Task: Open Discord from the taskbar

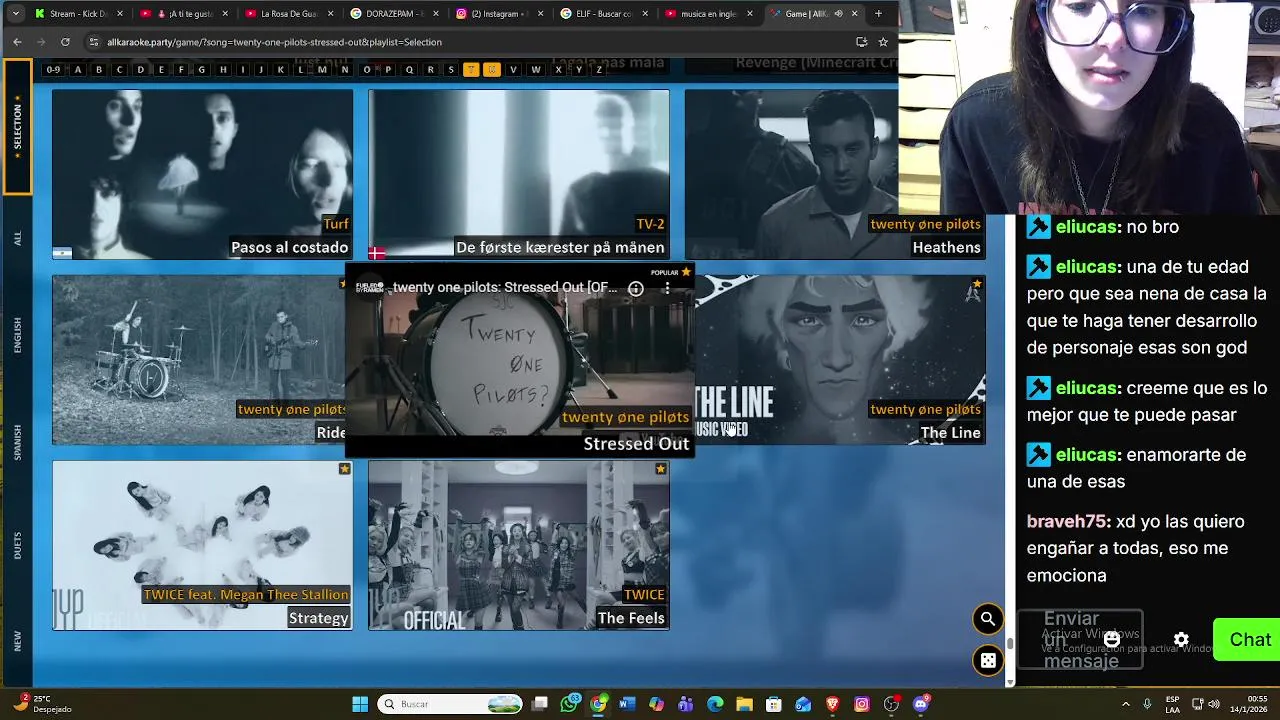Action: pyautogui.click(x=921, y=704)
